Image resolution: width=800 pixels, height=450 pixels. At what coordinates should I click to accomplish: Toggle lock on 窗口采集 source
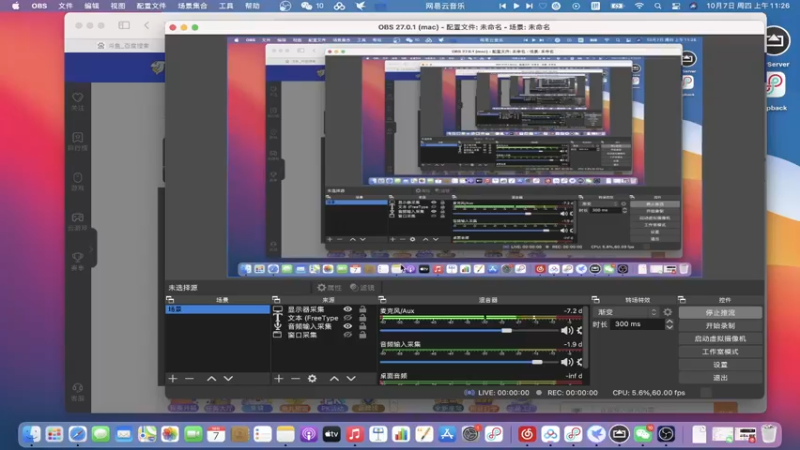[x=362, y=335]
